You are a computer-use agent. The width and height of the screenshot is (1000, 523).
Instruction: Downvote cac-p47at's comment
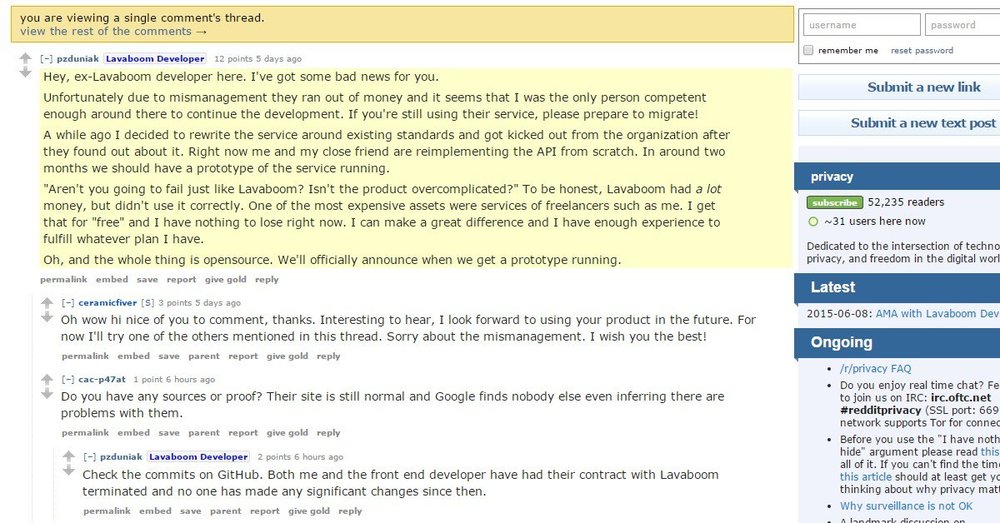[x=47, y=394]
